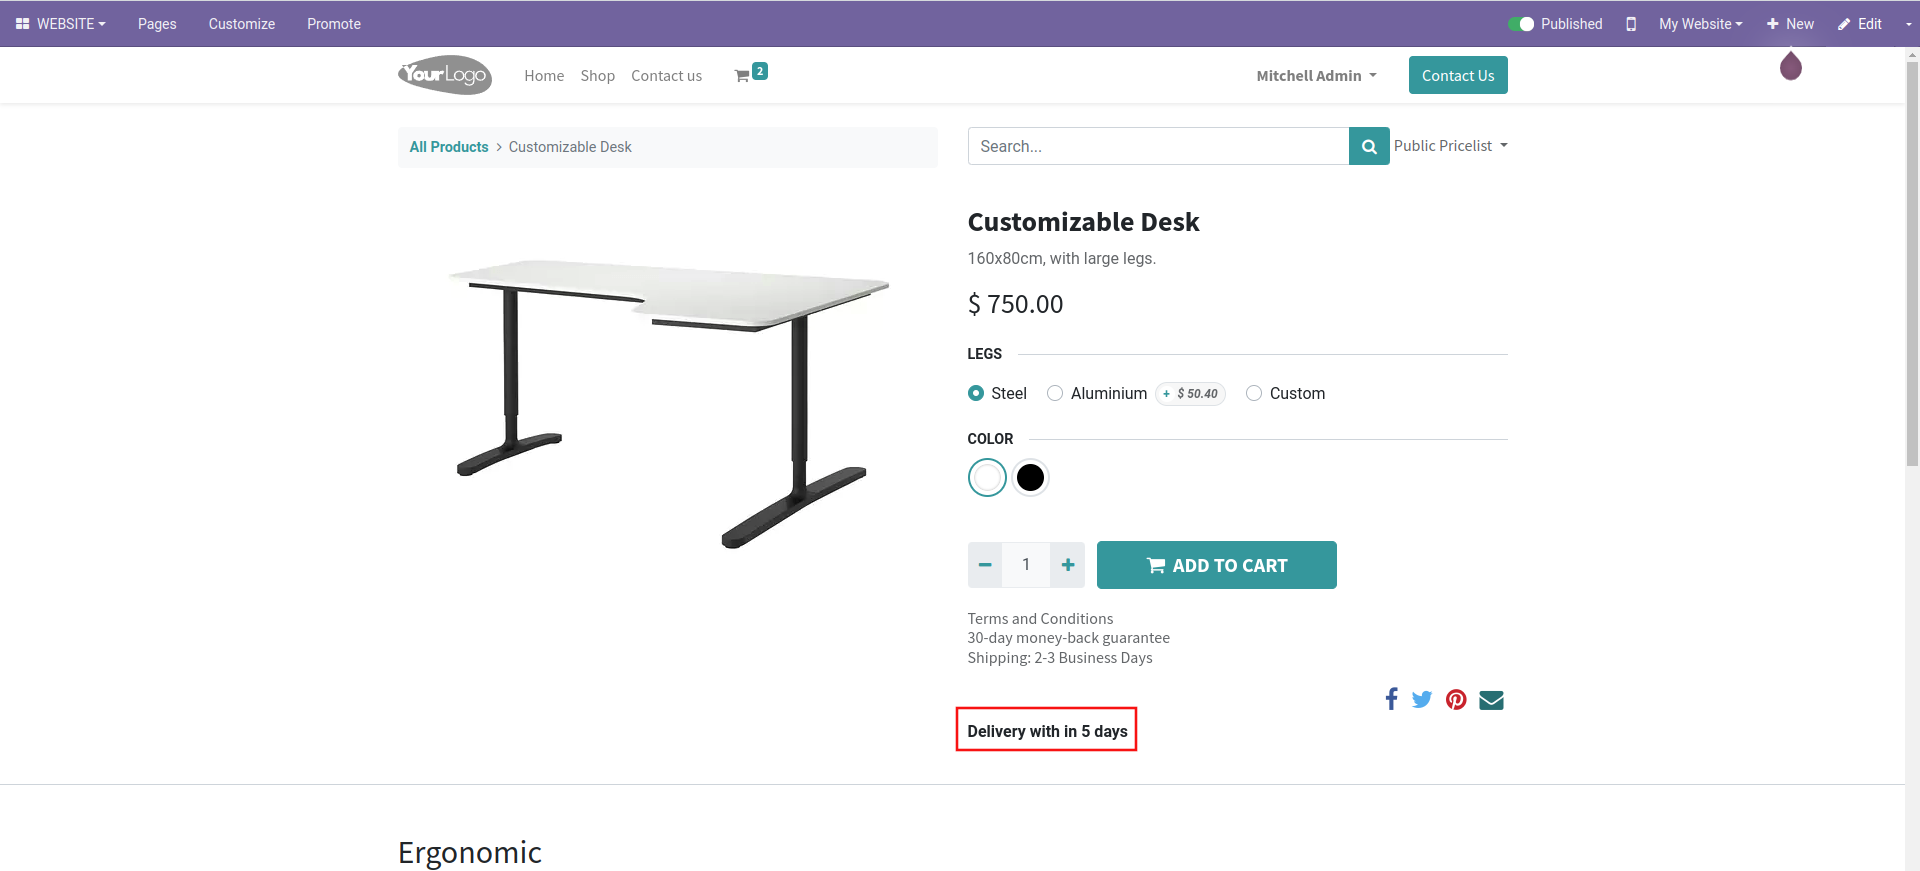Open the Promote menu
Screen dimensions: 1920x871
(334, 24)
